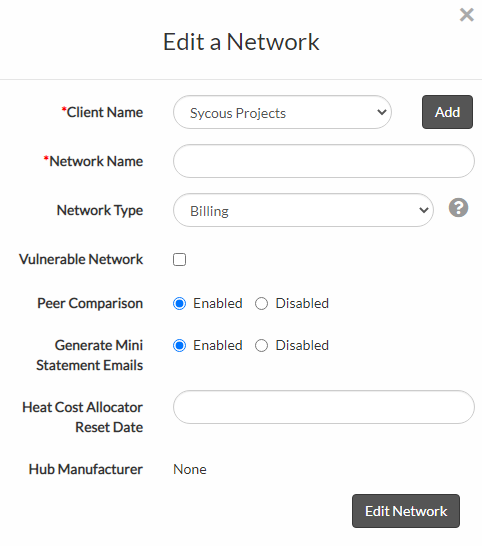Screen dimensions: 482x546
Task: Click the question mark help icon
Action: [458, 208]
